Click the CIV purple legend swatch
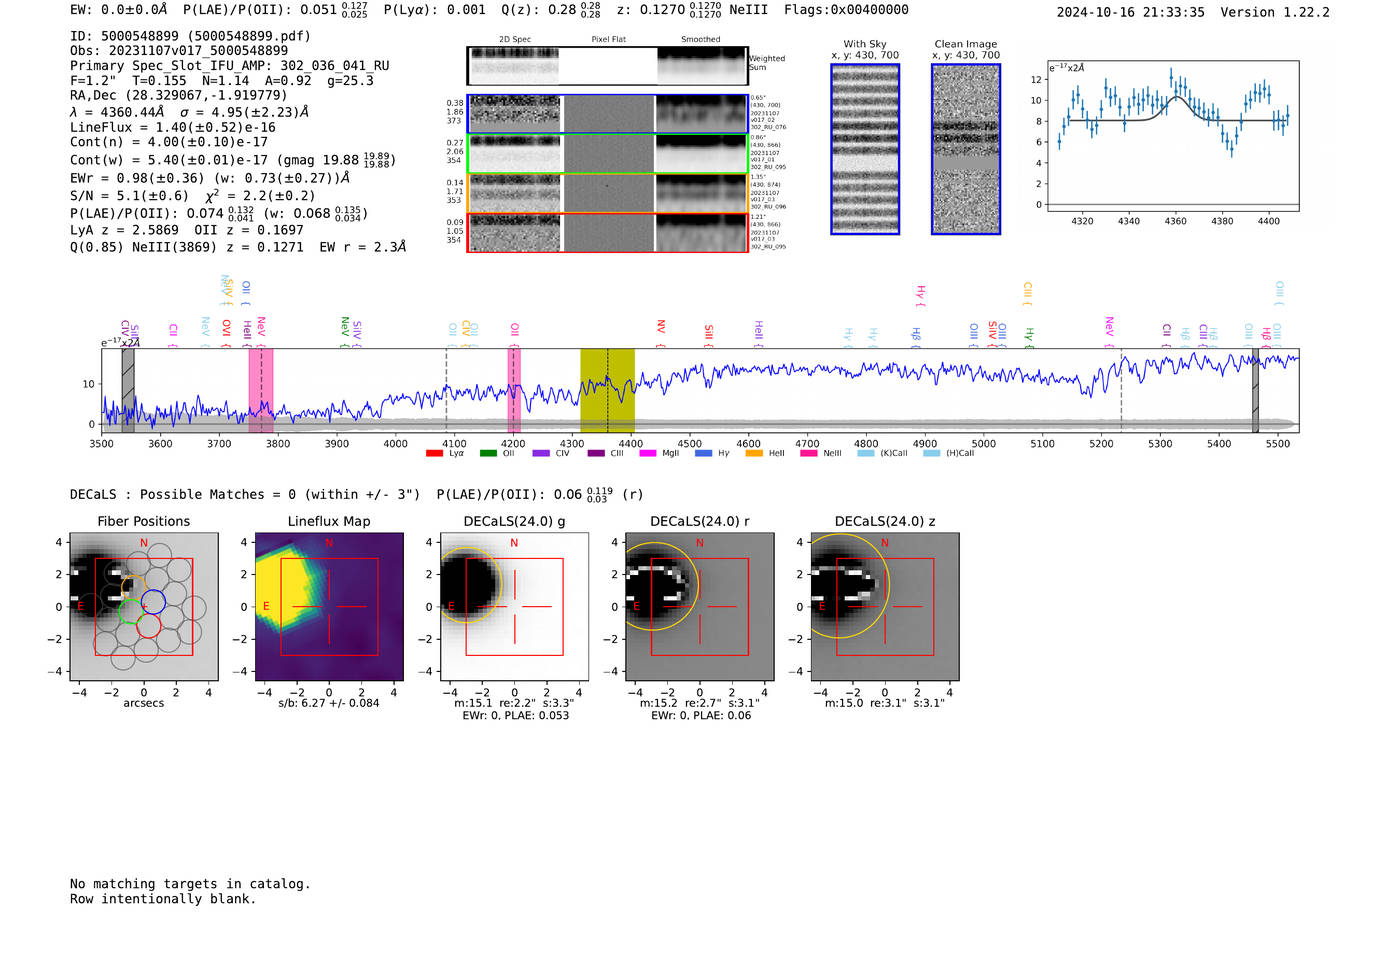 click(541, 453)
